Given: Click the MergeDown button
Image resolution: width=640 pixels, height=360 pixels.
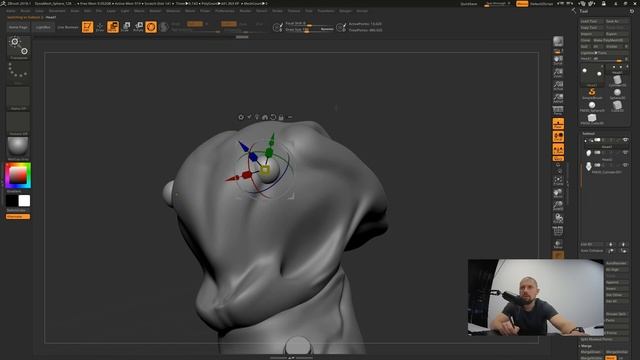Looking at the screenshot, I should pos(591,352).
